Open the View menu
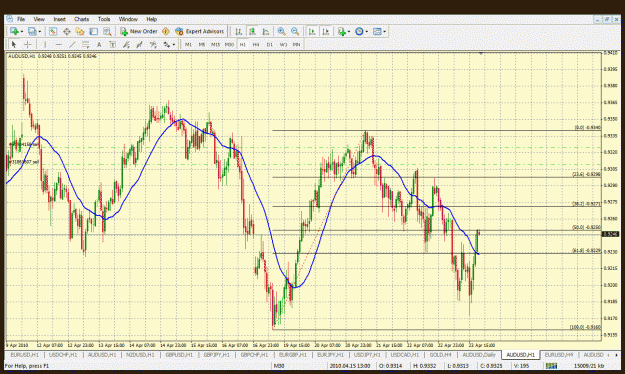 tap(39, 19)
